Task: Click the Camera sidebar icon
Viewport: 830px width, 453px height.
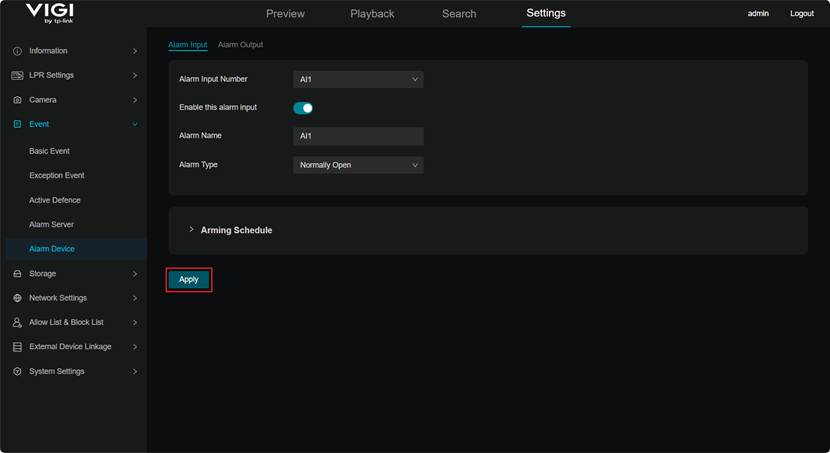Action: 17,100
